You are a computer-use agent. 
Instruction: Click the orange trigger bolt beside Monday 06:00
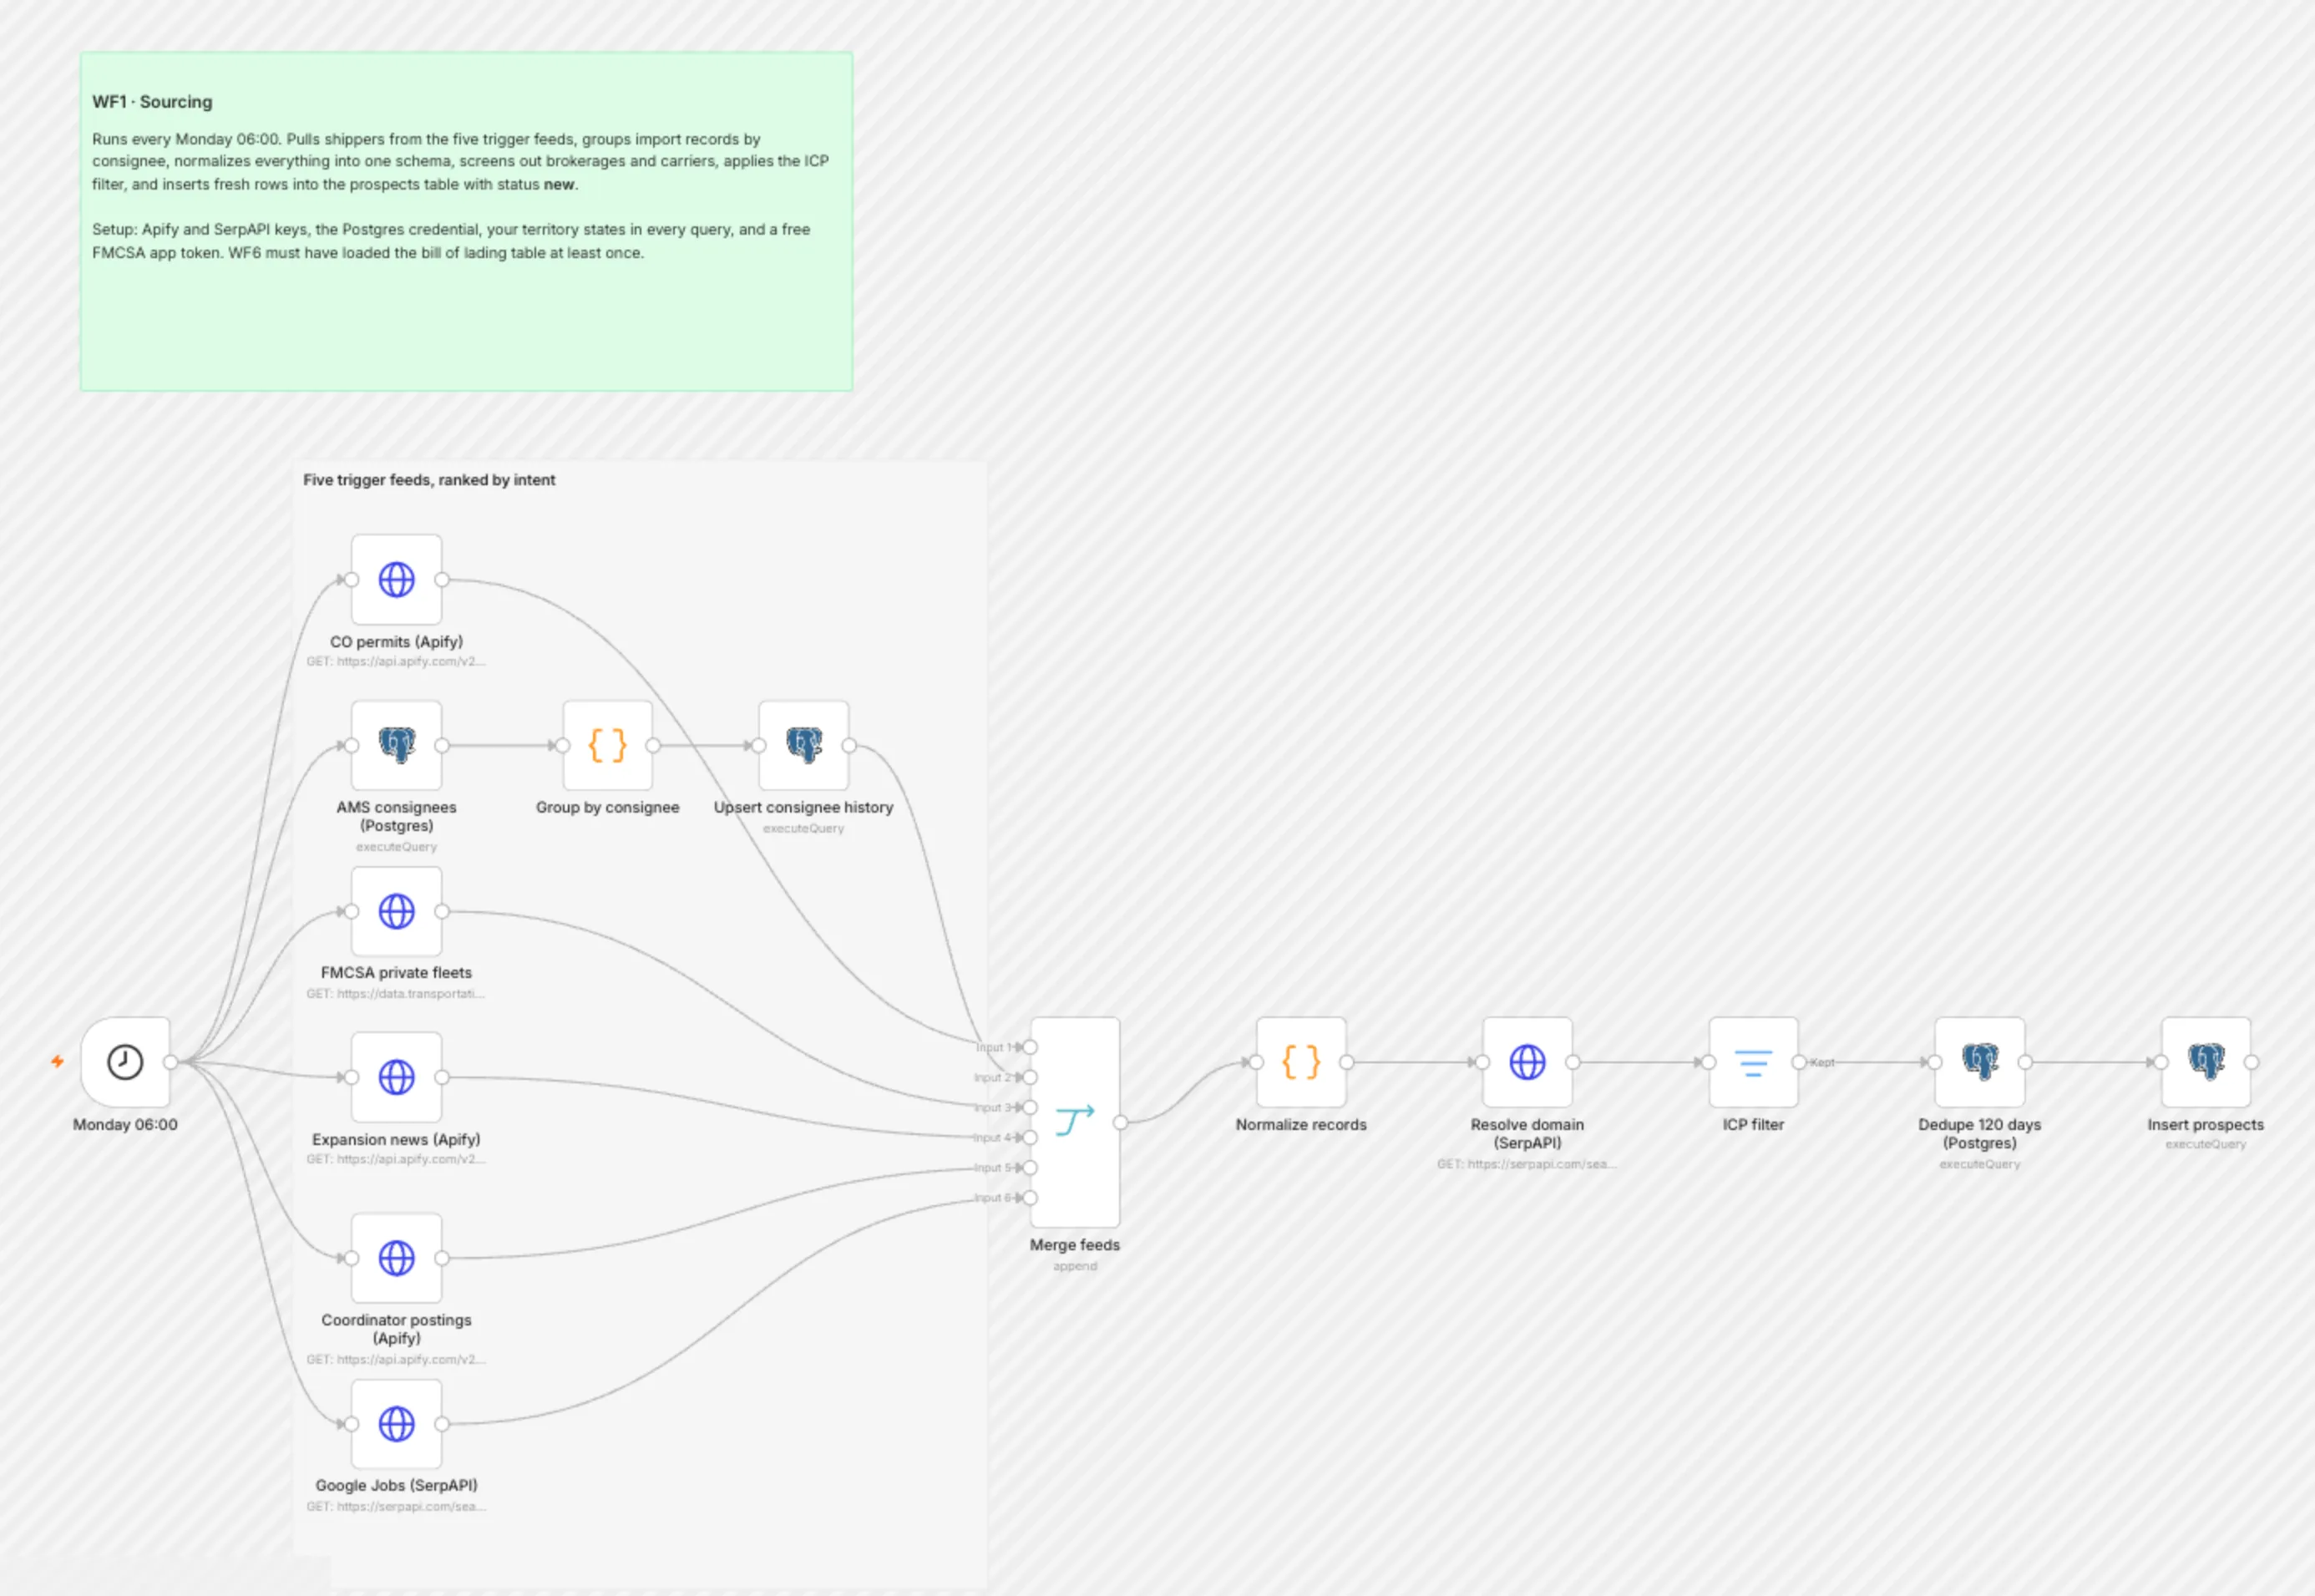(x=57, y=1062)
